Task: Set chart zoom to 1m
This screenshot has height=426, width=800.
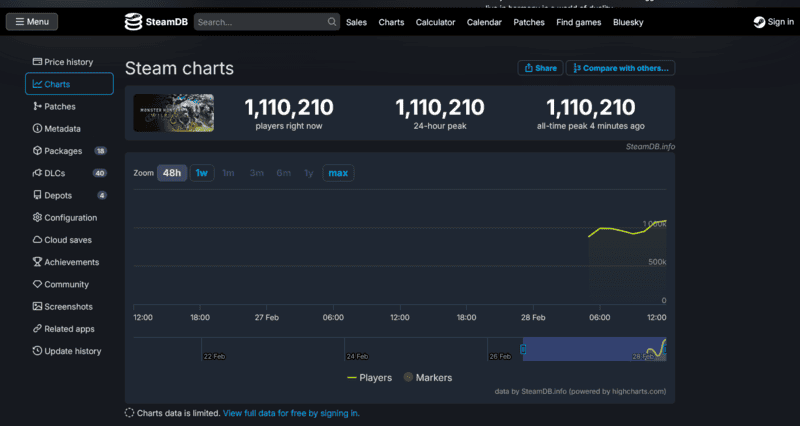Action: (x=228, y=173)
